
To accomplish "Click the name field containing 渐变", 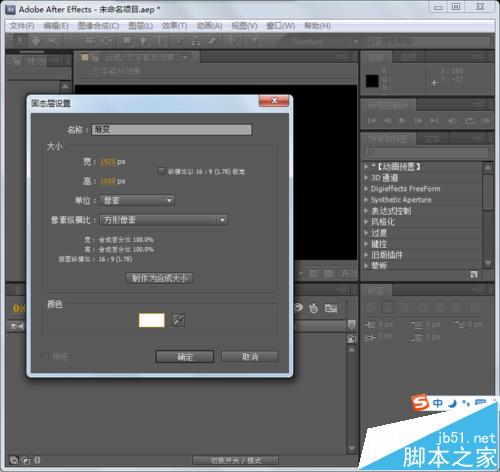I will tap(172, 129).
